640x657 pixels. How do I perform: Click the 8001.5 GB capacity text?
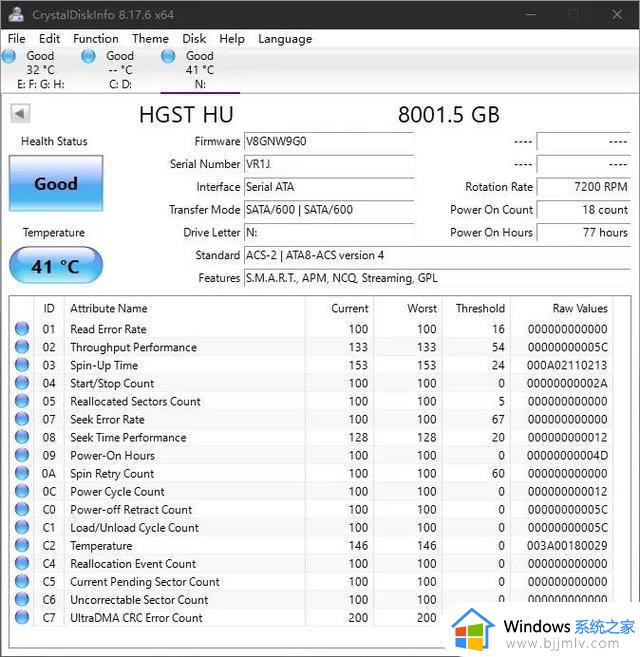[x=449, y=115]
